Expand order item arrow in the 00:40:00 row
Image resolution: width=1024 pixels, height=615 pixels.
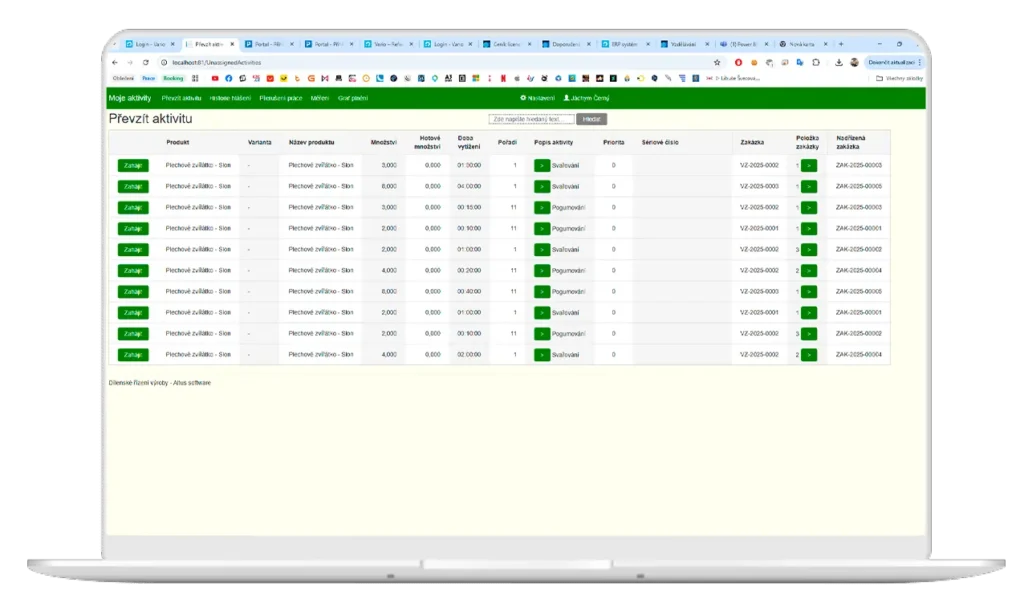point(808,292)
